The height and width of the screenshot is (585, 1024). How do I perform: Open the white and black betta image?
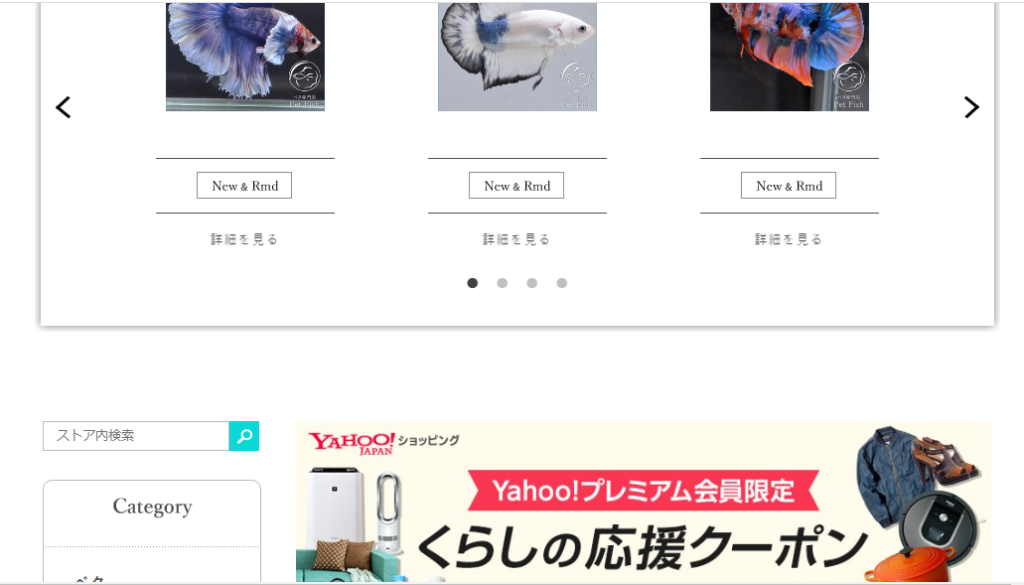point(517,57)
